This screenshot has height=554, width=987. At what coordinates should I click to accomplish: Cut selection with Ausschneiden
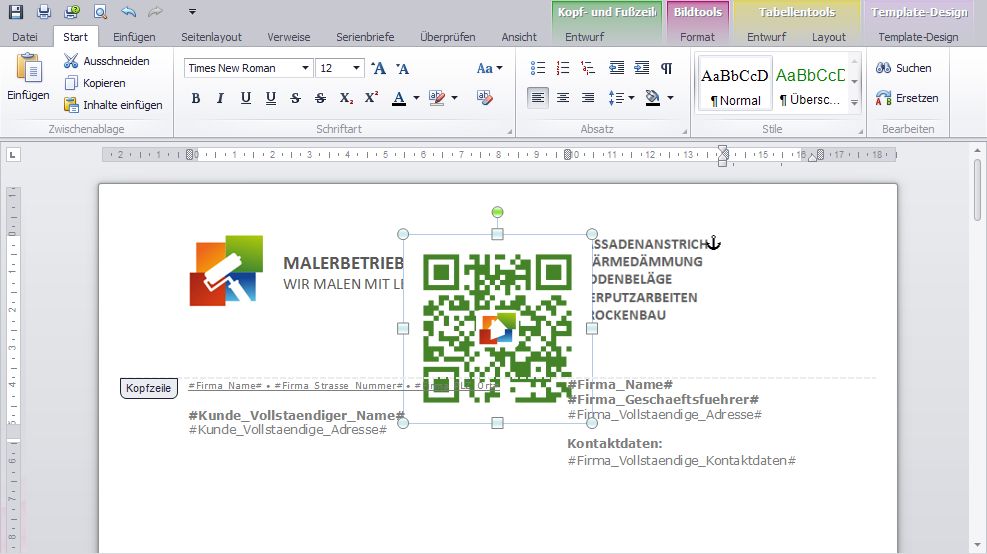tap(107, 61)
